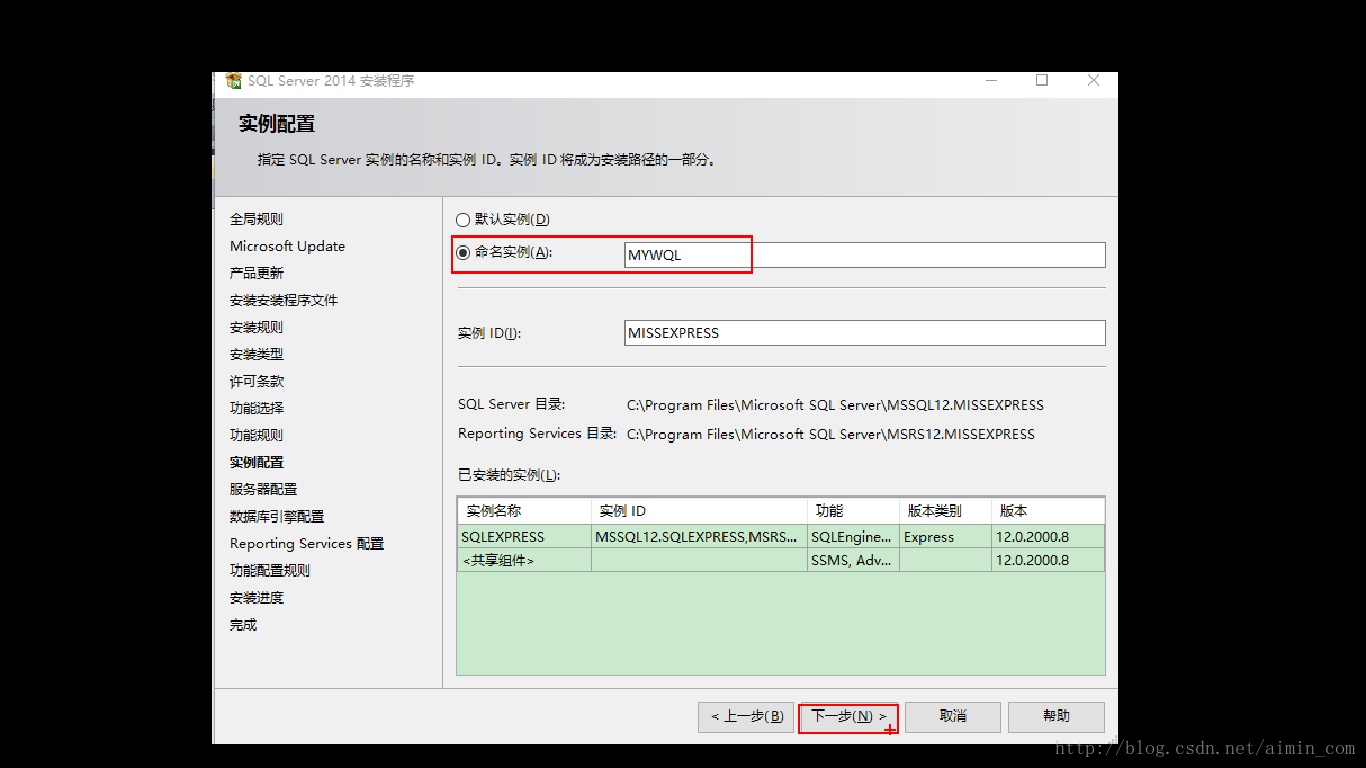Maximize the installer window
The image size is (1366, 768).
tap(1042, 81)
